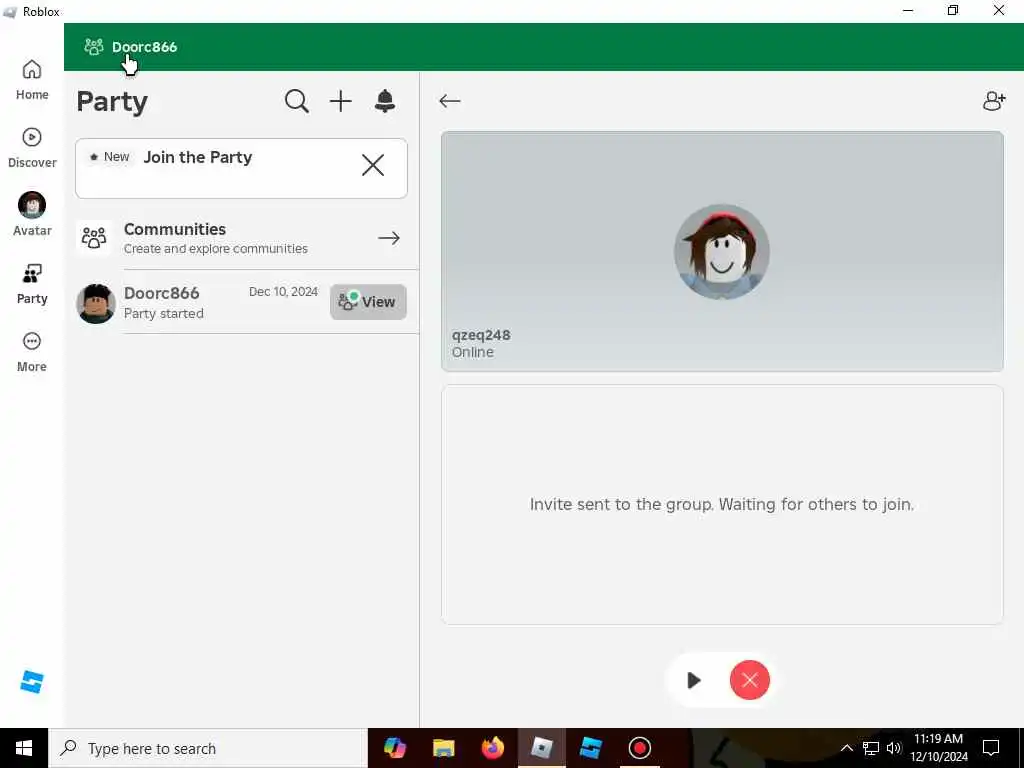Go back with the left arrow
Viewport: 1024px width, 768px height.
450,101
